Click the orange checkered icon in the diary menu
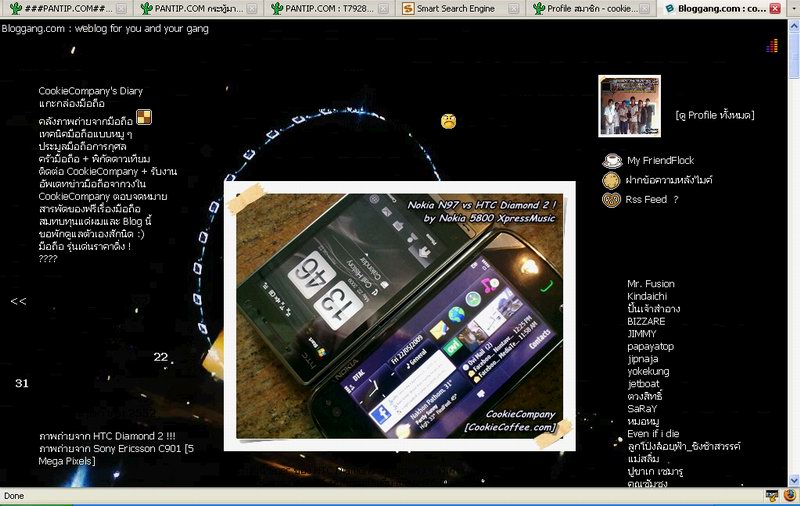The height and width of the screenshot is (506, 800). tap(144, 117)
